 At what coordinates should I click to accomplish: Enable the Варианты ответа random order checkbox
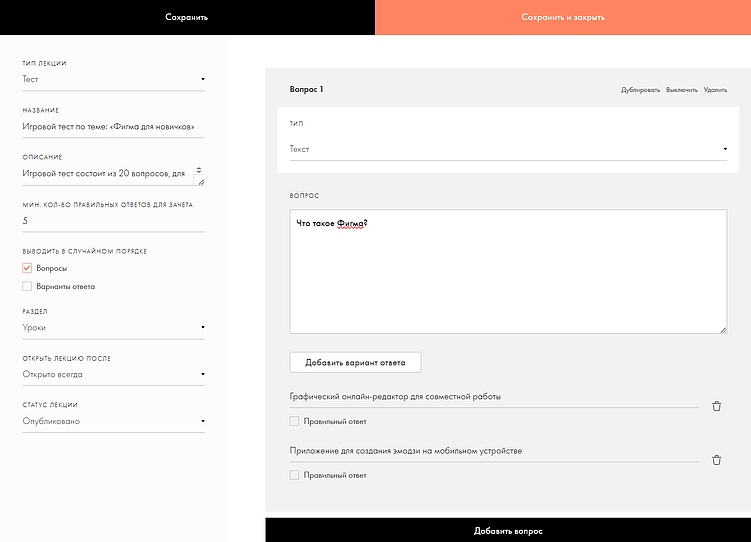pyautogui.click(x=27, y=286)
